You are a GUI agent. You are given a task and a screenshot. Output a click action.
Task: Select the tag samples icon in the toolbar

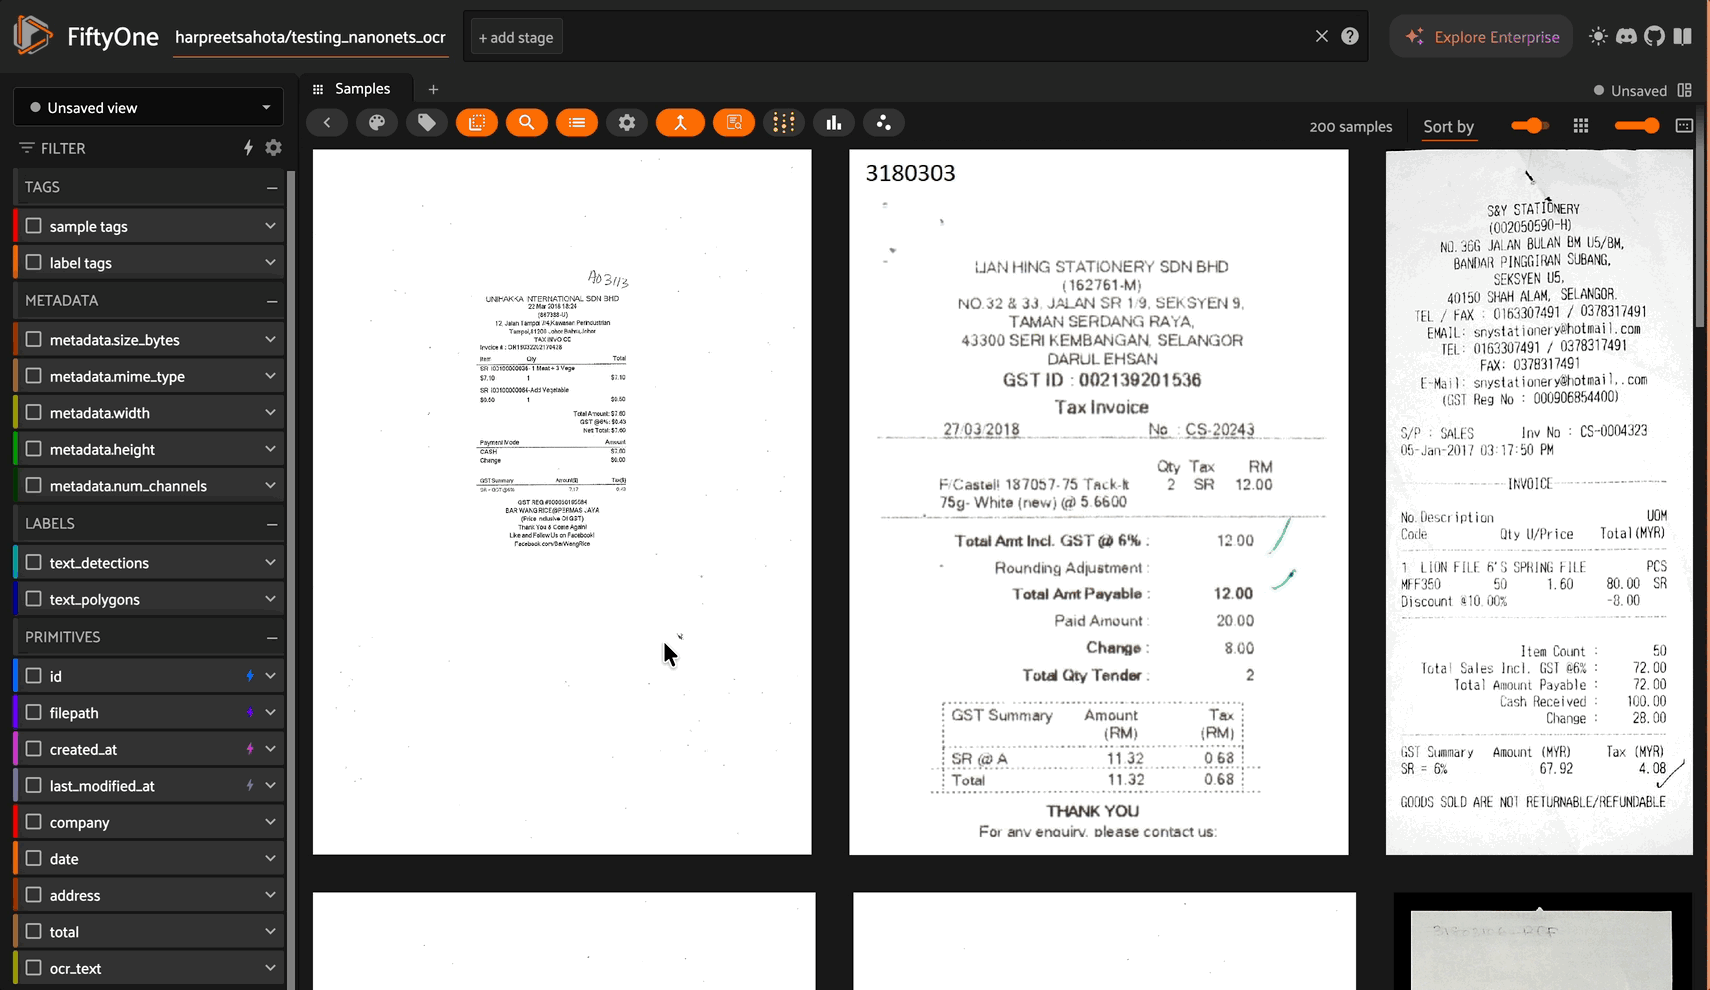coord(427,122)
